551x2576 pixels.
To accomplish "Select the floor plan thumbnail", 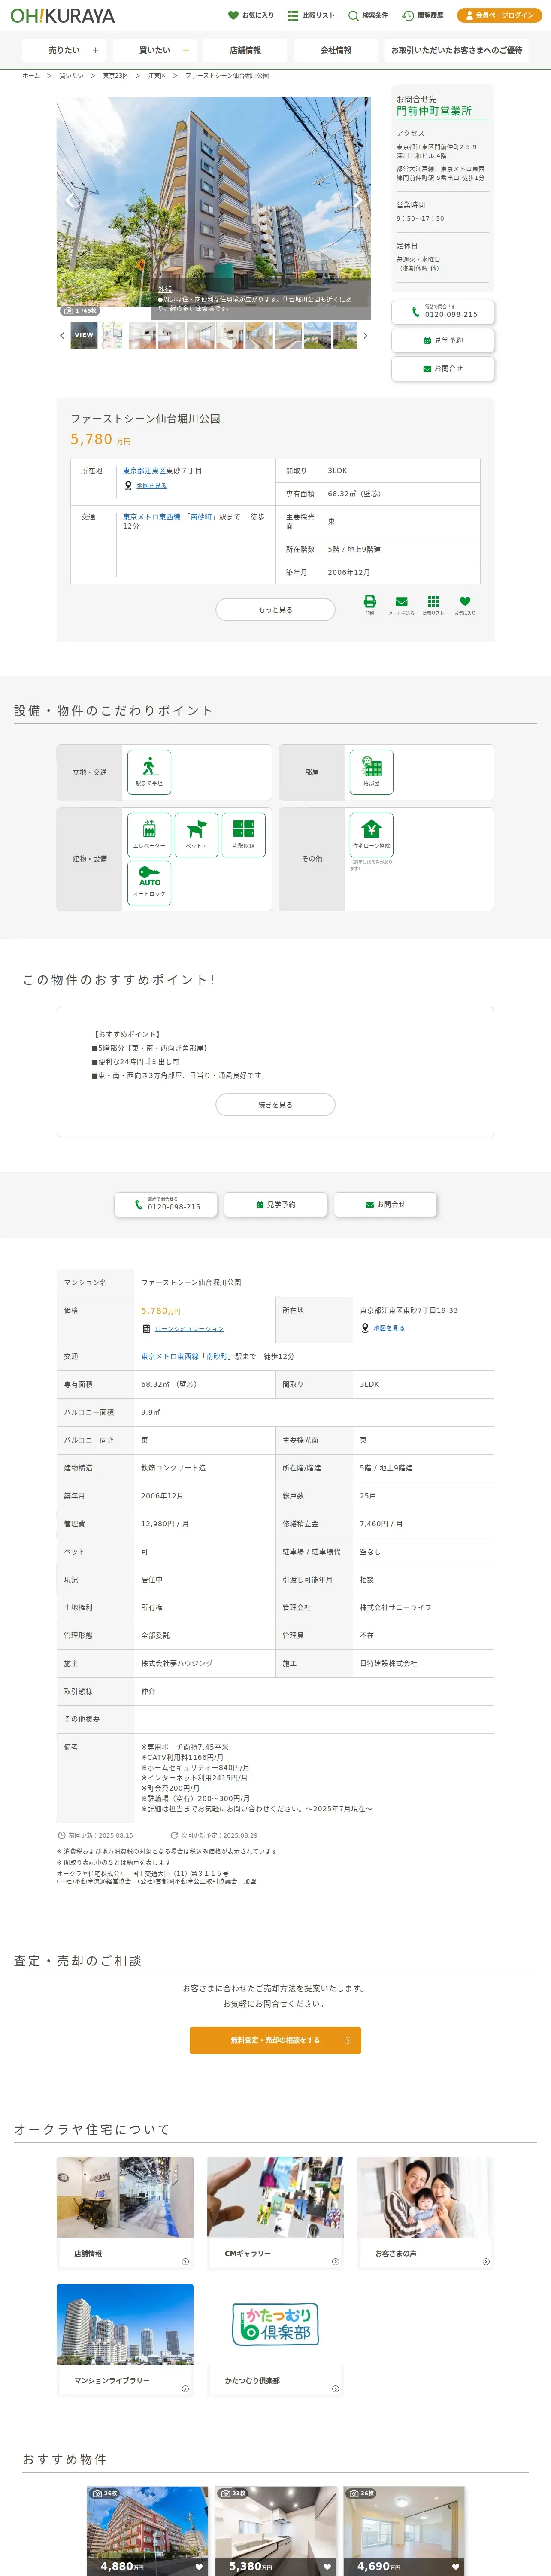I will tap(113, 335).
